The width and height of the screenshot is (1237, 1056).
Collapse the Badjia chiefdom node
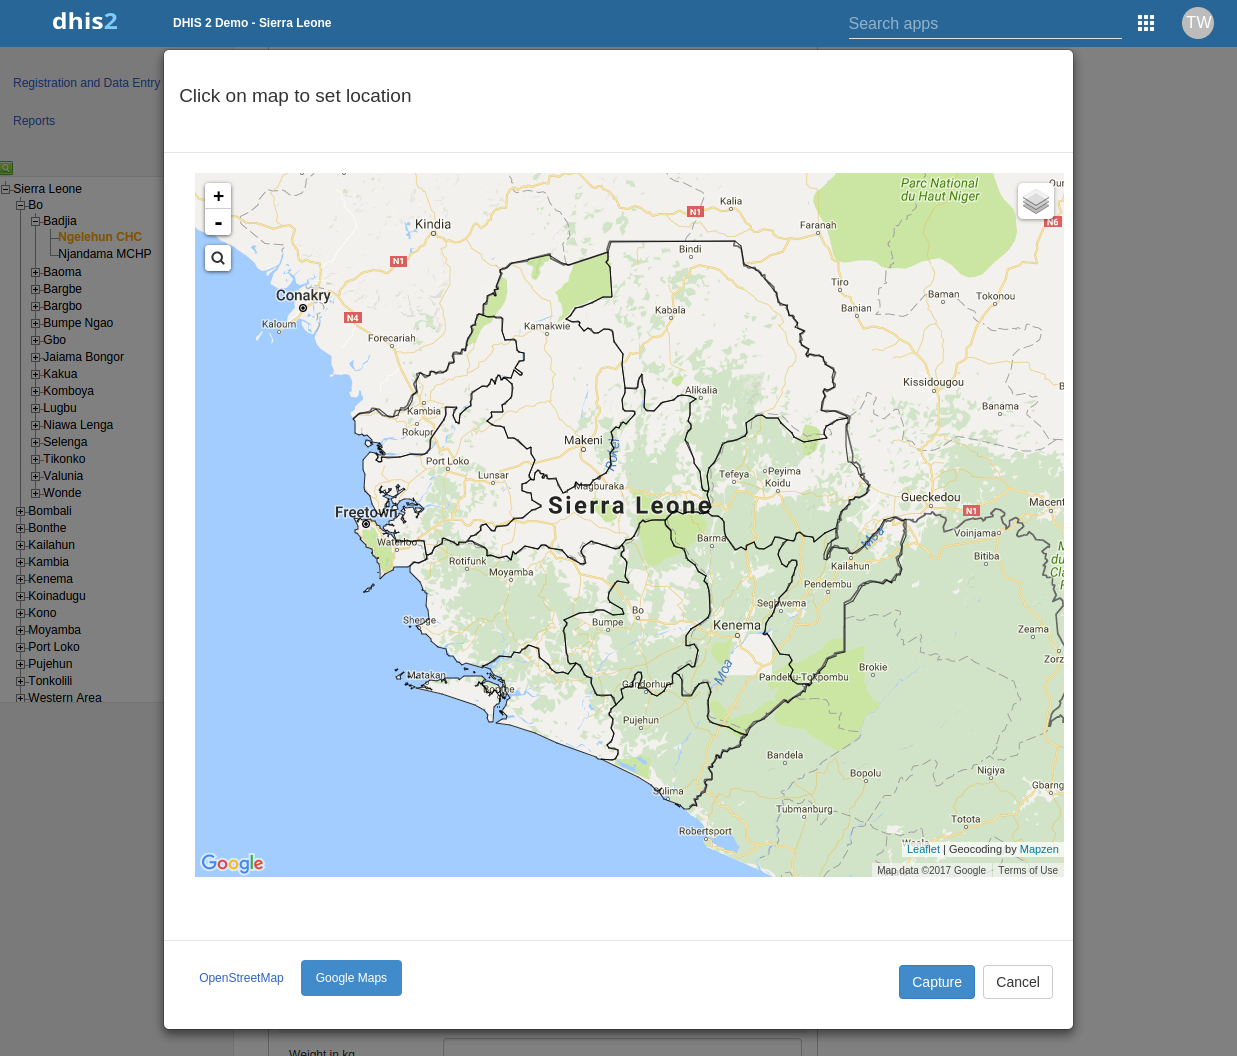34,221
